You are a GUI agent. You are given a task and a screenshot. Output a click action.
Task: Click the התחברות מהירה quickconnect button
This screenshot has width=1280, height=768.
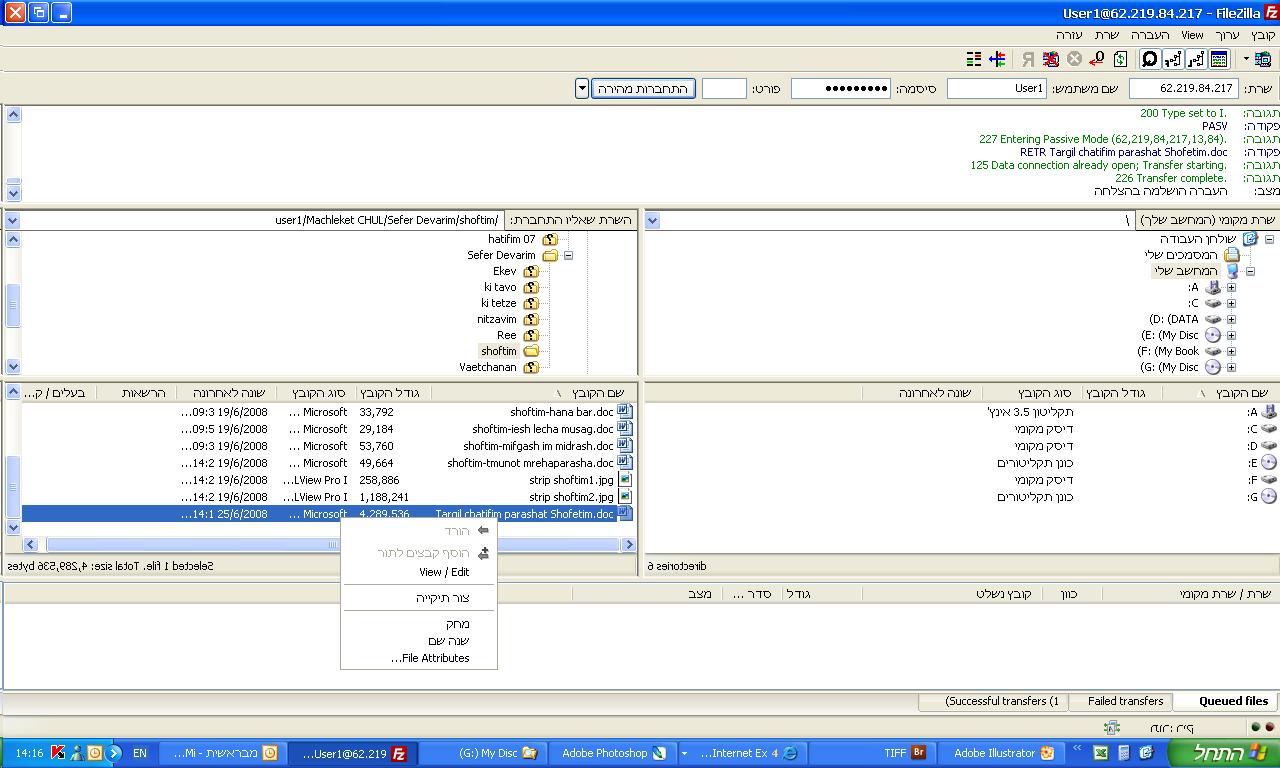point(645,89)
